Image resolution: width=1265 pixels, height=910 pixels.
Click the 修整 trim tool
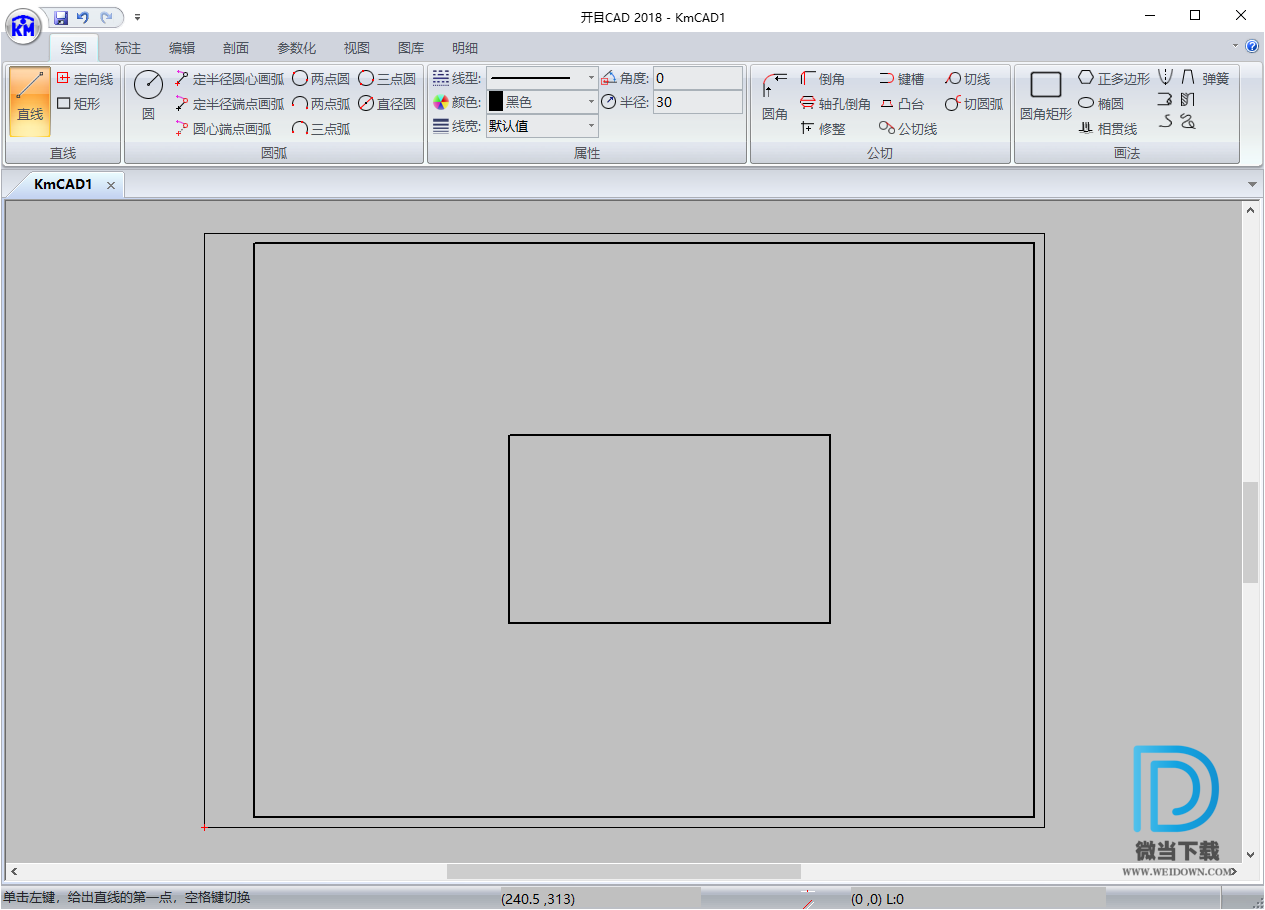pos(823,129)
